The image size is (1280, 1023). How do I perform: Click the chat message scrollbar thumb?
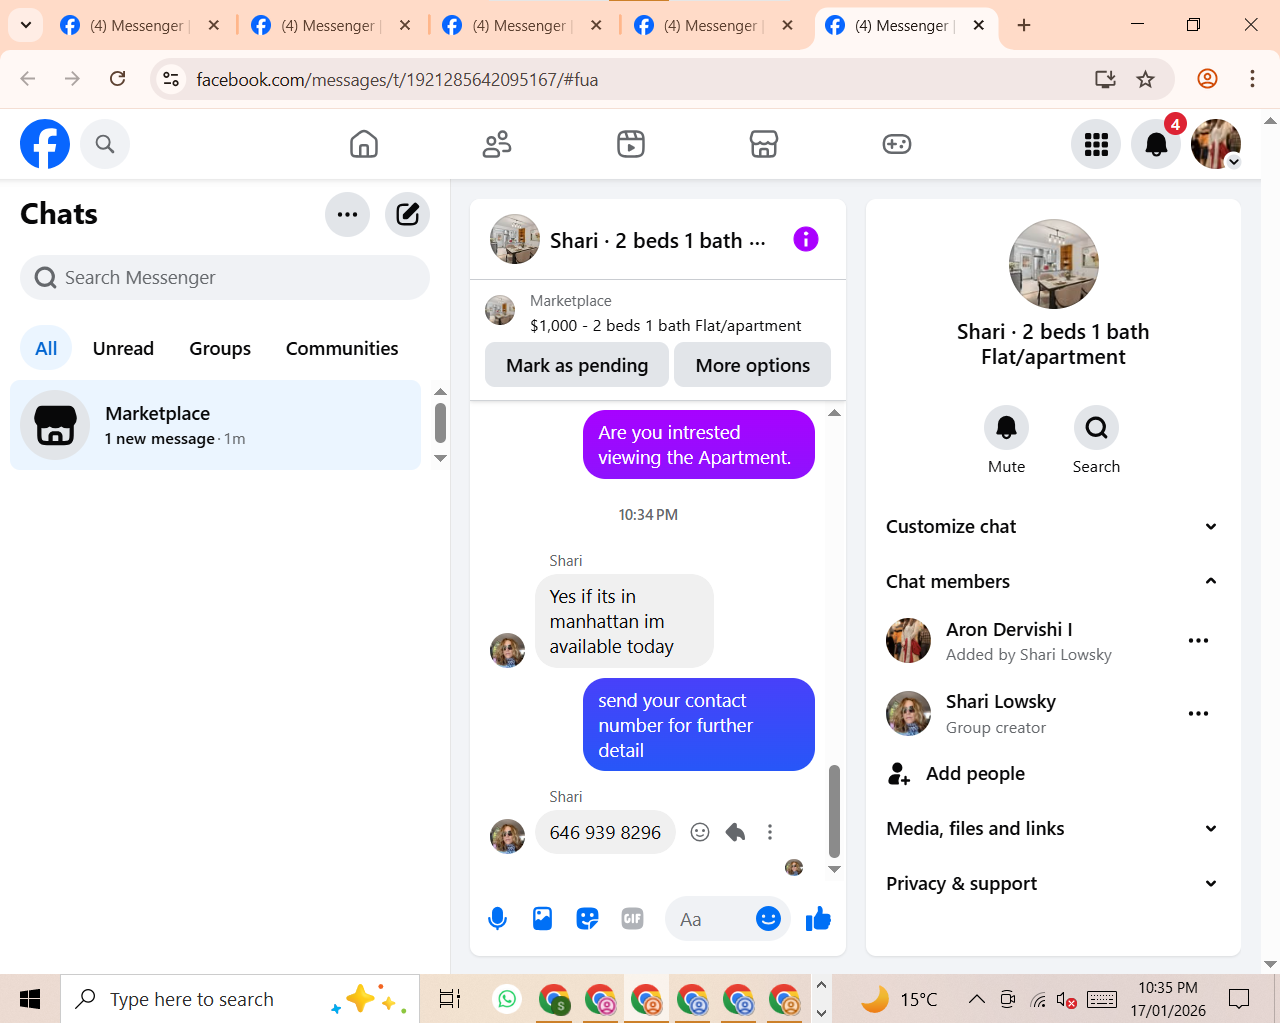[834, 811]
